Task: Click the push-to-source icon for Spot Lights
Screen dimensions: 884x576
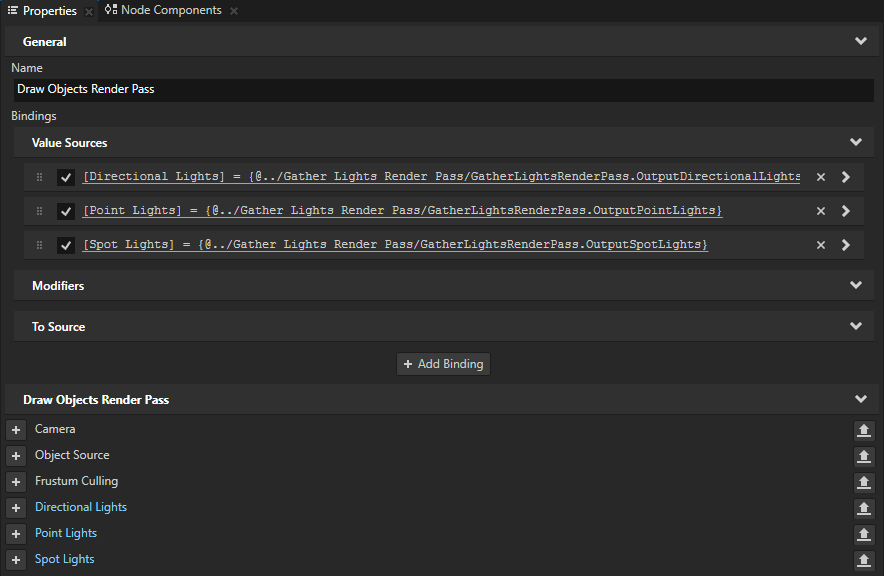Action: point(864,560)
